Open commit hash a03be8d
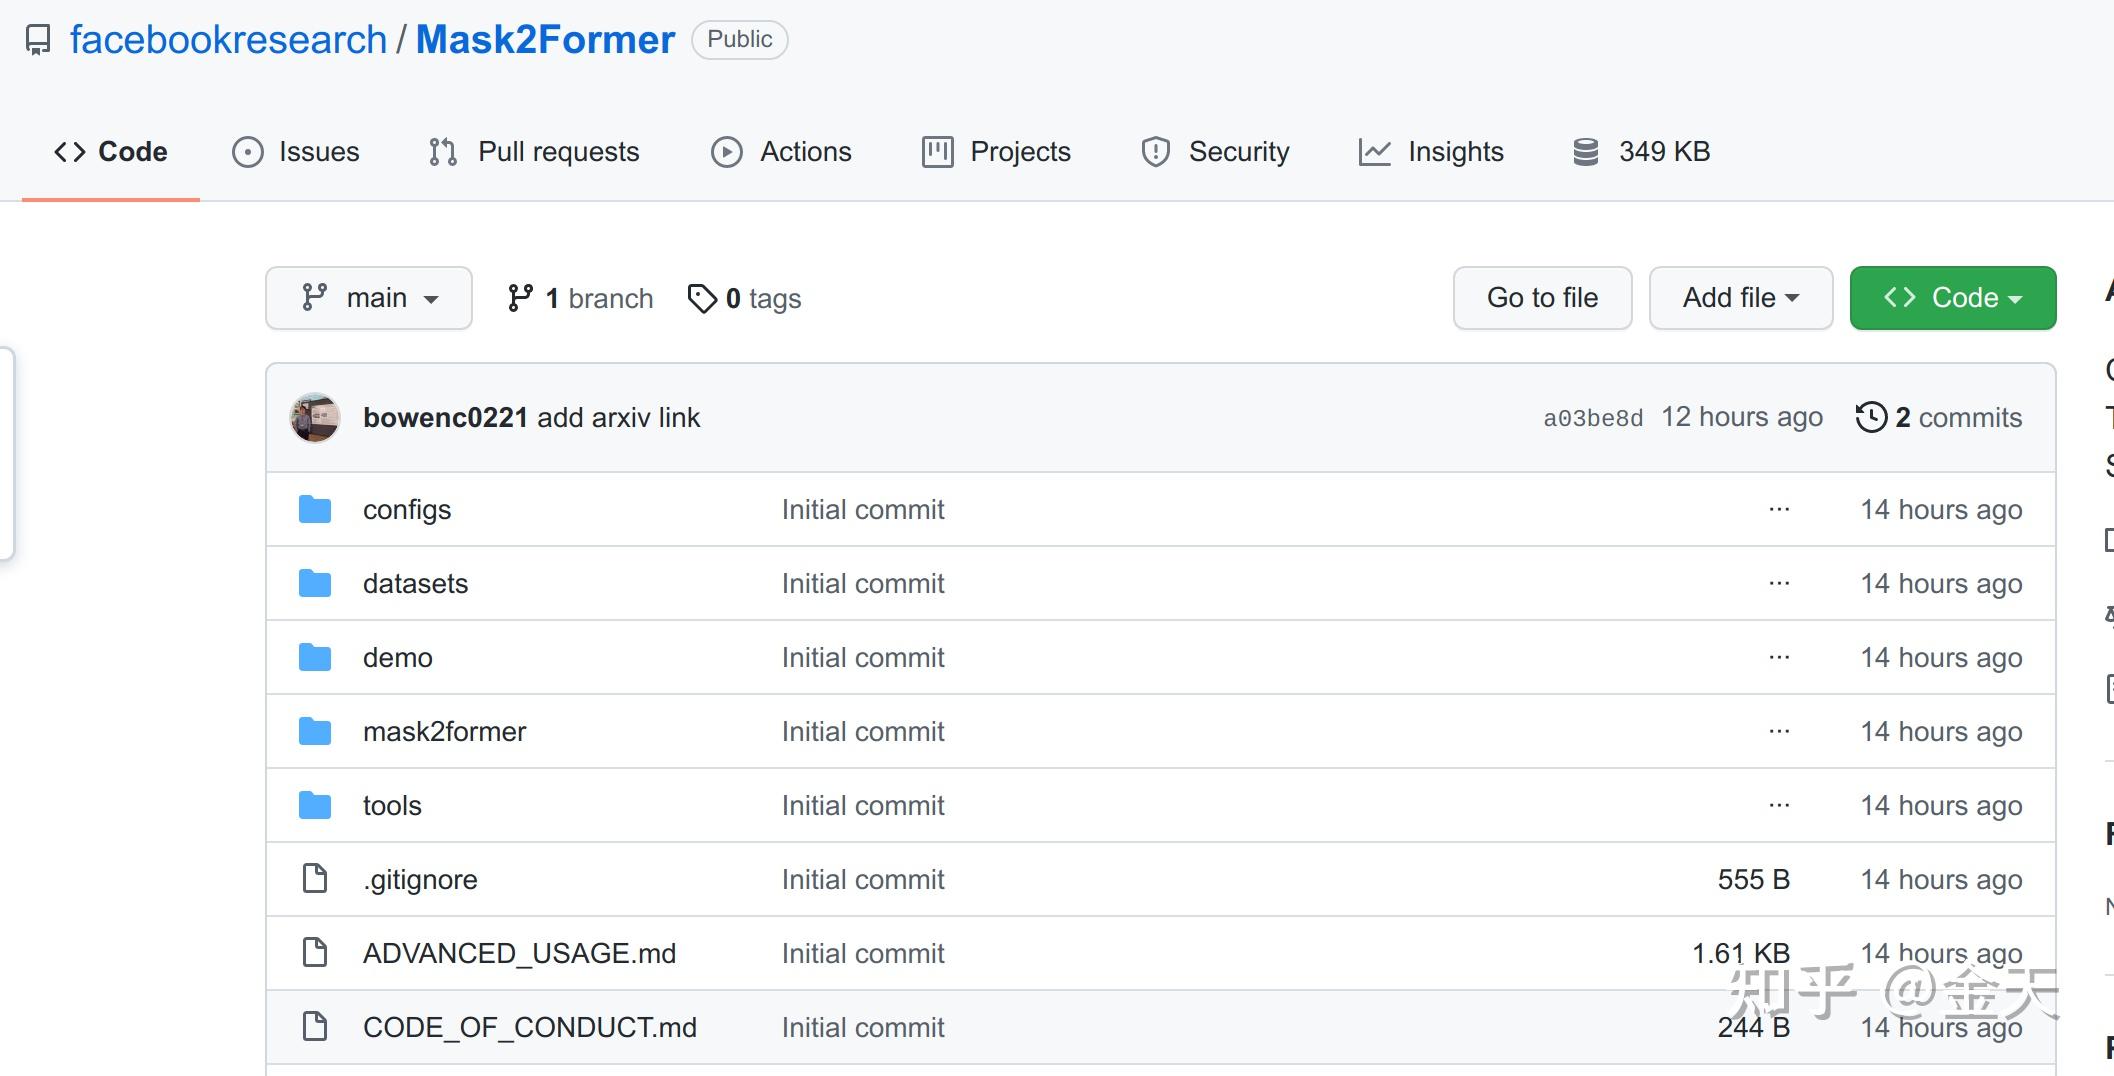 [x=1593, y=418]
